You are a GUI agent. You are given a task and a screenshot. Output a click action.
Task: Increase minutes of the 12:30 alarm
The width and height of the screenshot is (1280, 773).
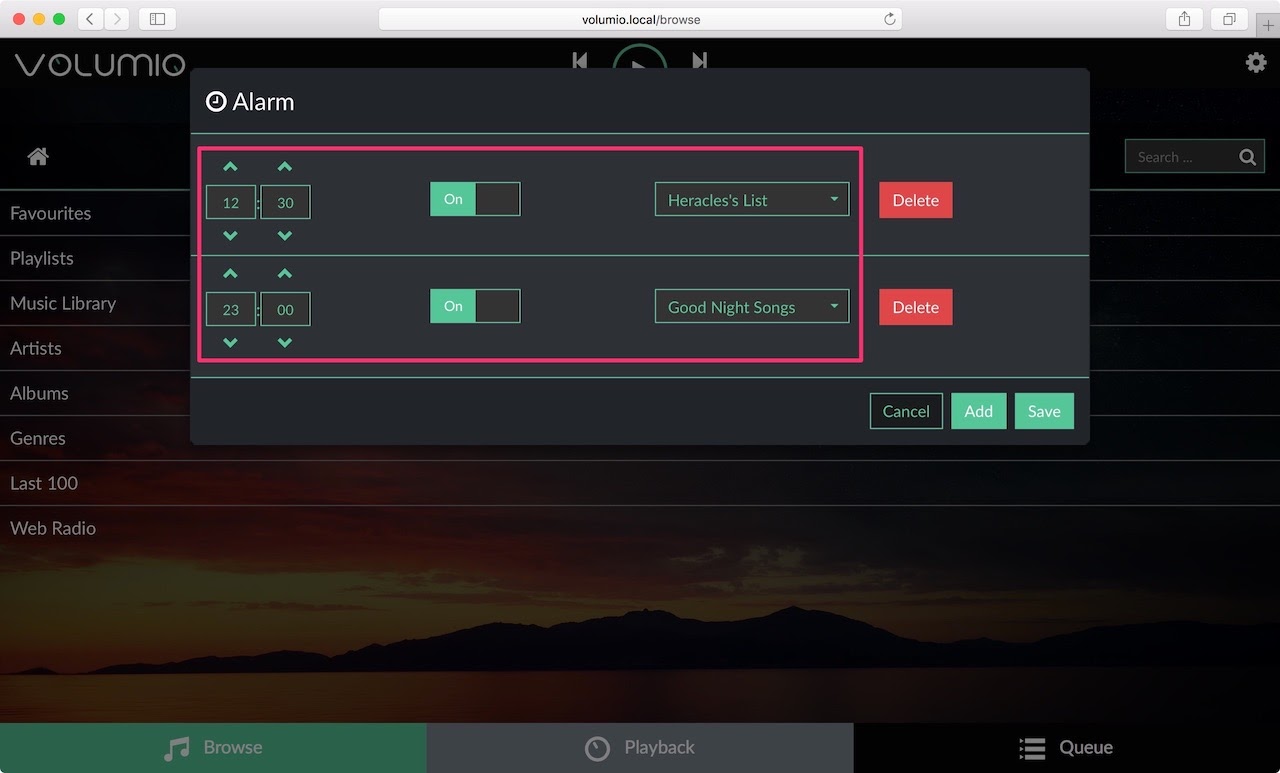(x=285, y=167)
